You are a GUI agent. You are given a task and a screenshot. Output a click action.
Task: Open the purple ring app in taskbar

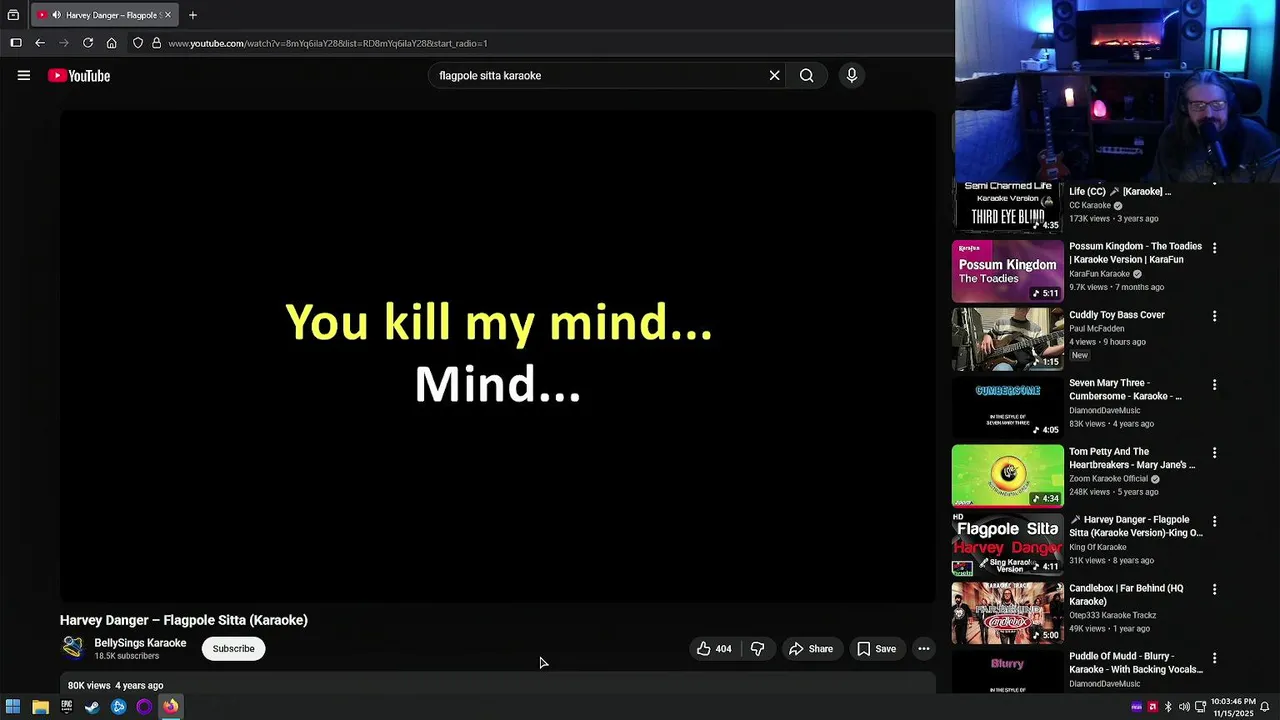(x=144, y=707)
